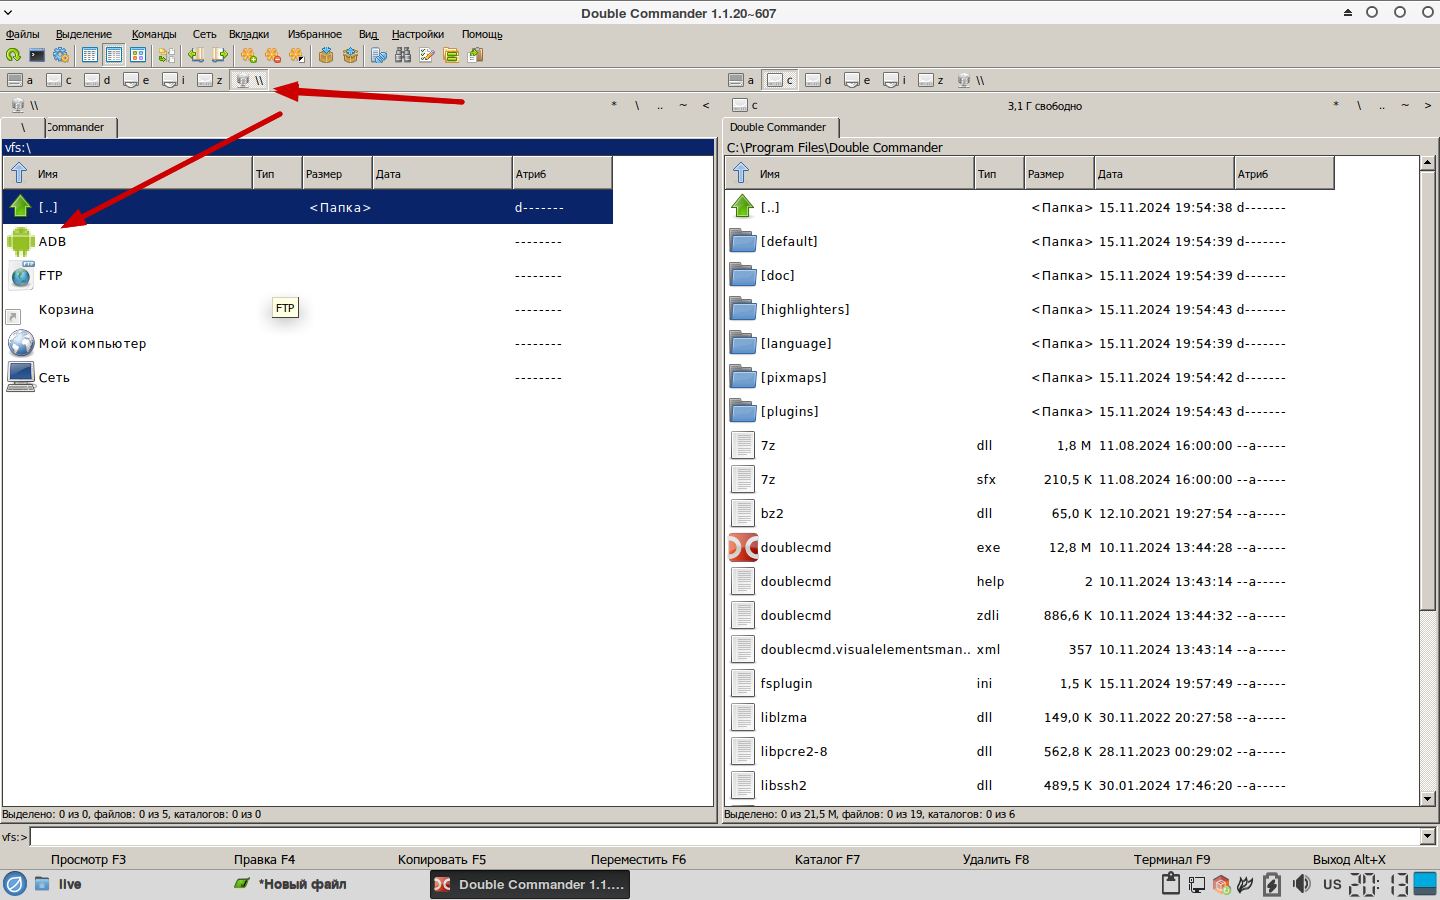Click right panel parent (..) button
Screen dimensions: 1440x900
click(x=1382, y=105)
